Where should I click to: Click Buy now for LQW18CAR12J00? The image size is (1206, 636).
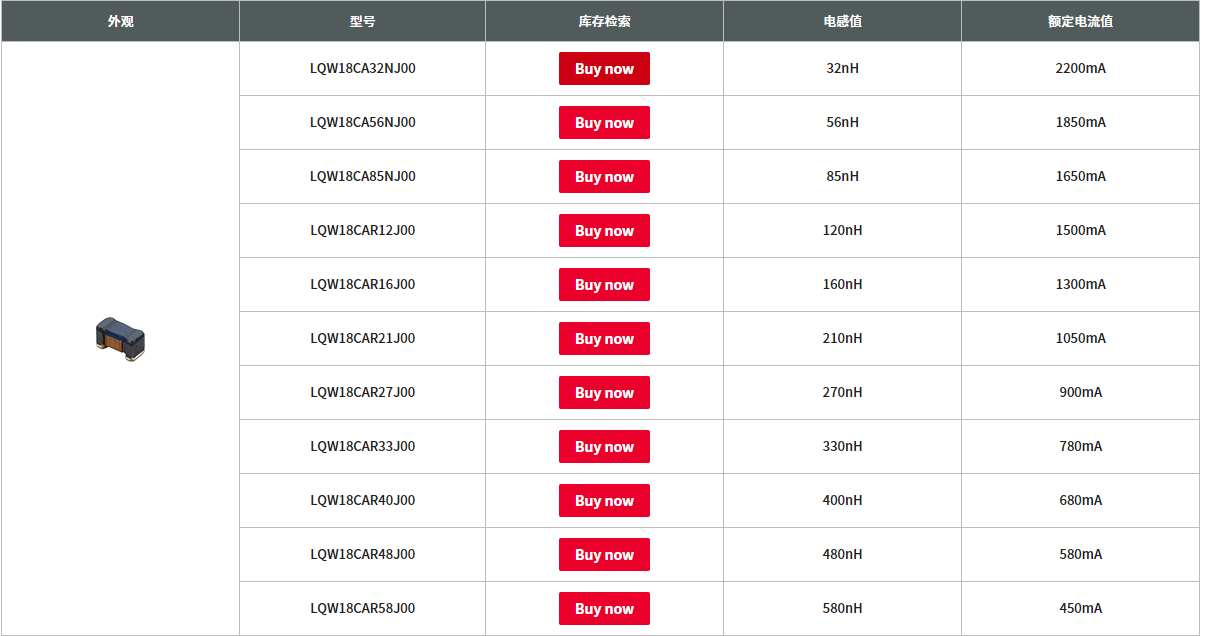click(604, 231)
